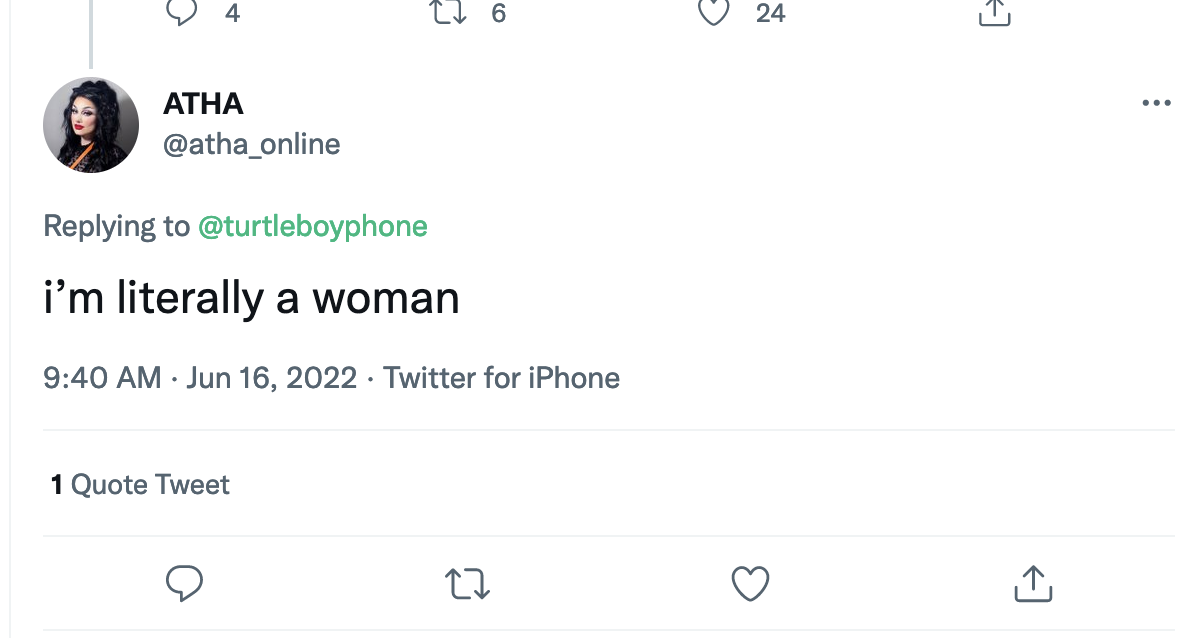Click the tweet text "i'm literally a woman"
The width and height of the screenshot is (1204, 638).
click(x=251, y=299)
